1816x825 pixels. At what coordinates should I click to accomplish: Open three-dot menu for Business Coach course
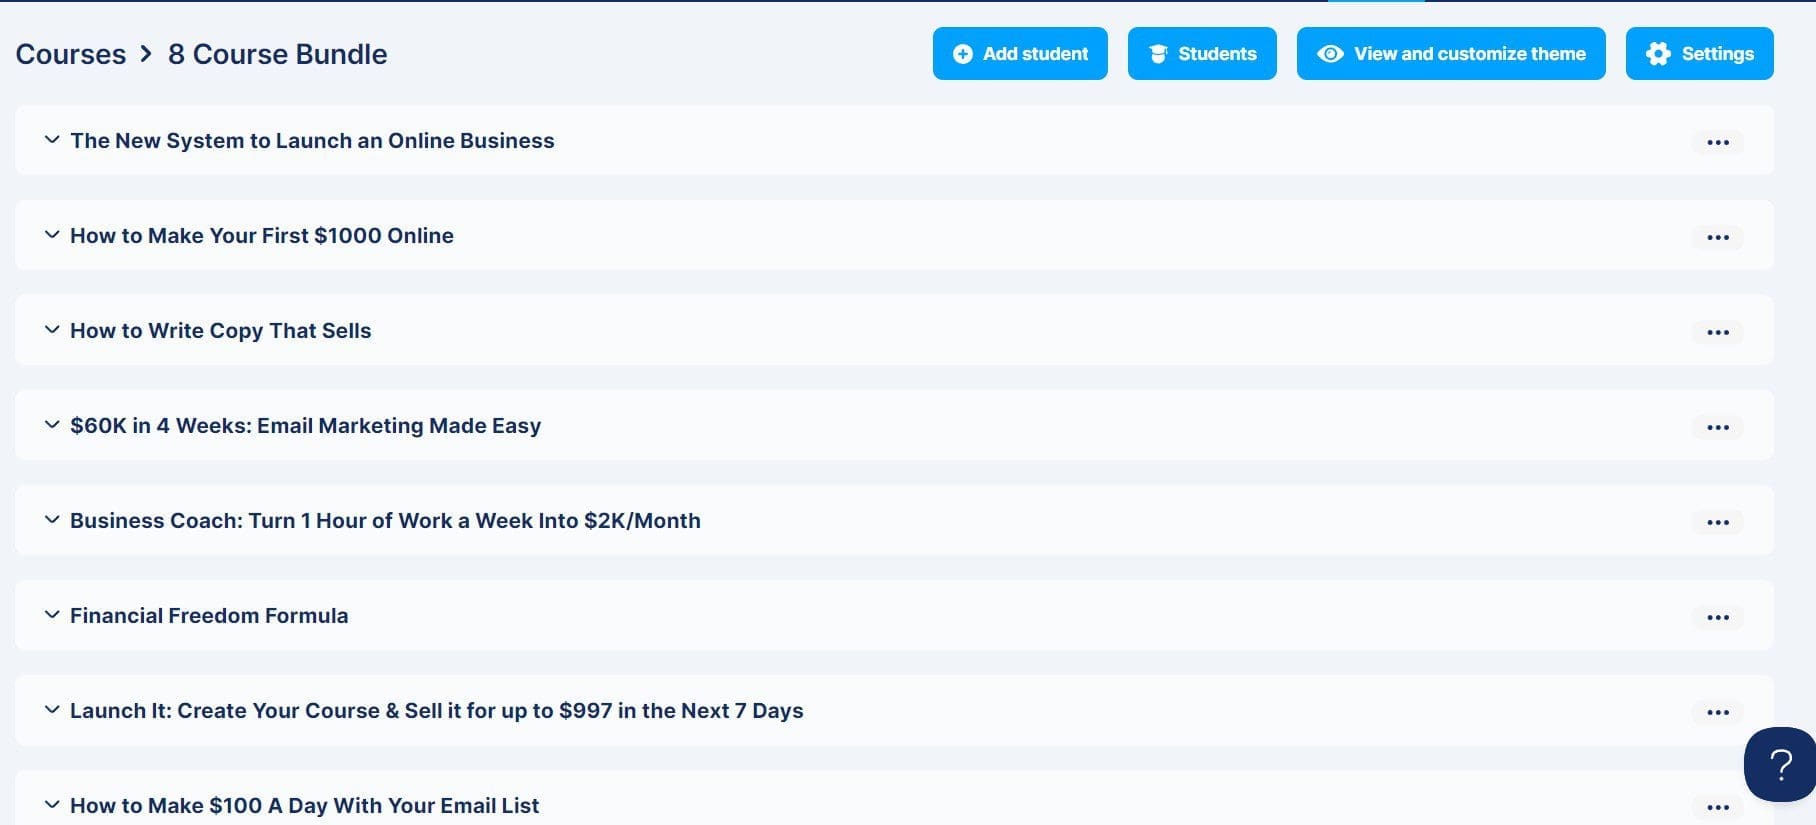(1718, 522)
